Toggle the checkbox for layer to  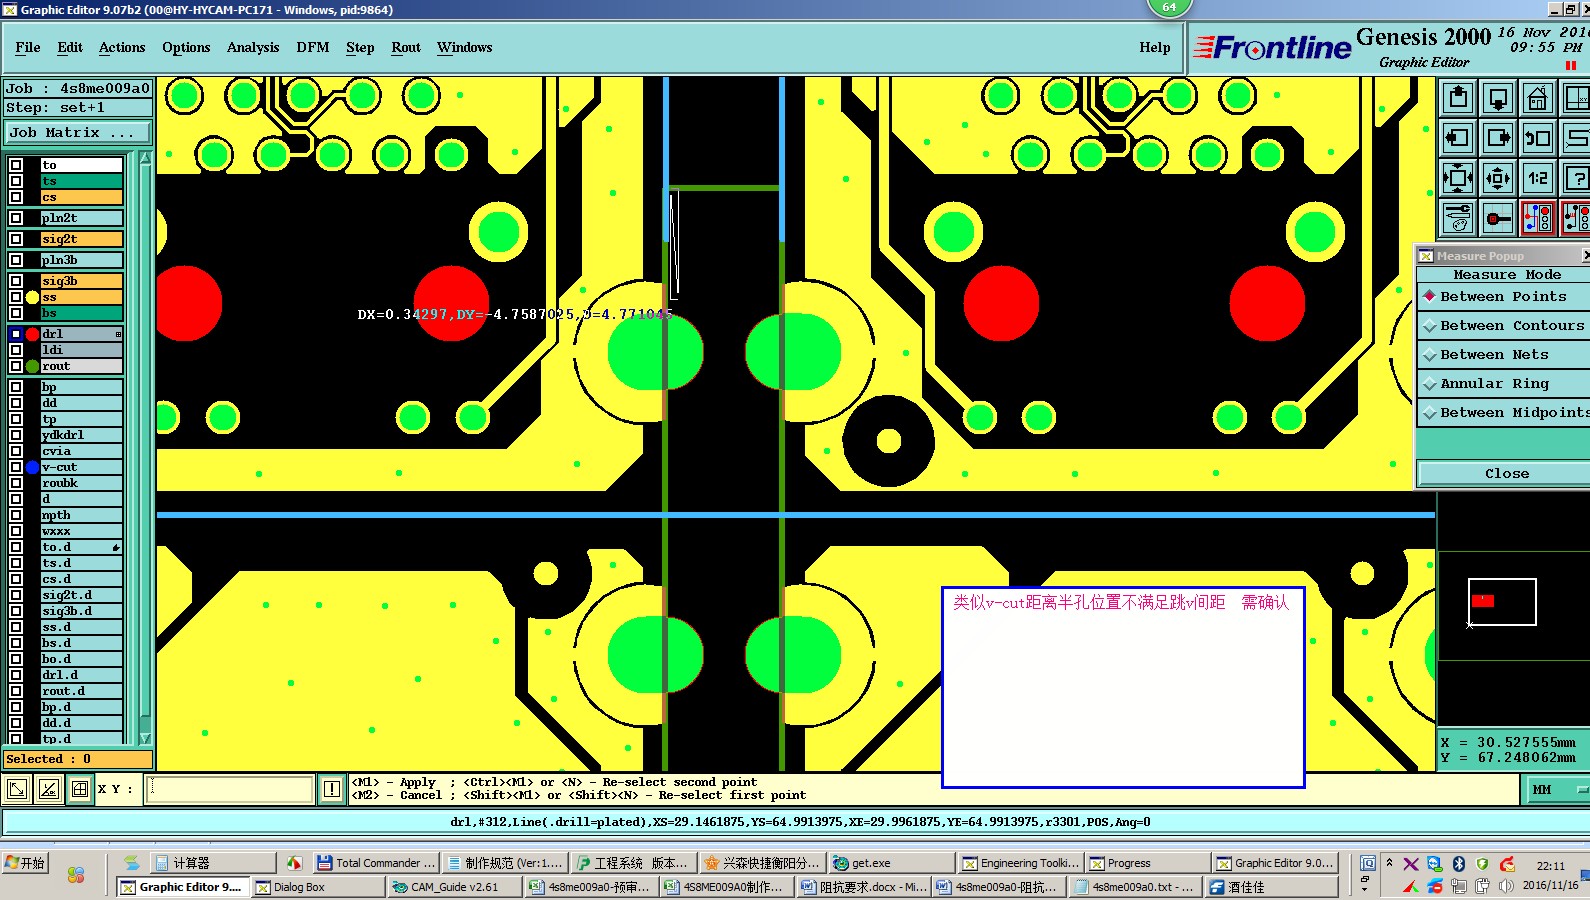(x=16, y=165)
